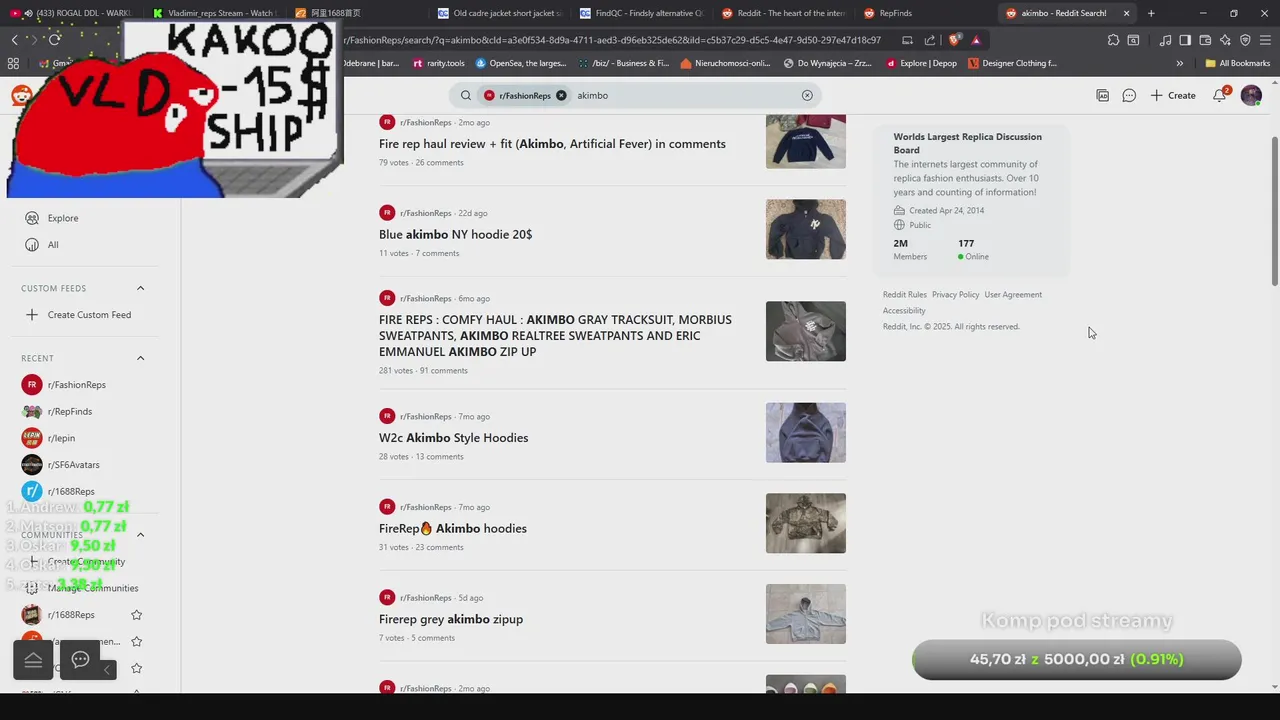Open the FIRE REPS COMFY HAUL post
This screenshot has width=1280, height=720.
[x=555, y=336]
